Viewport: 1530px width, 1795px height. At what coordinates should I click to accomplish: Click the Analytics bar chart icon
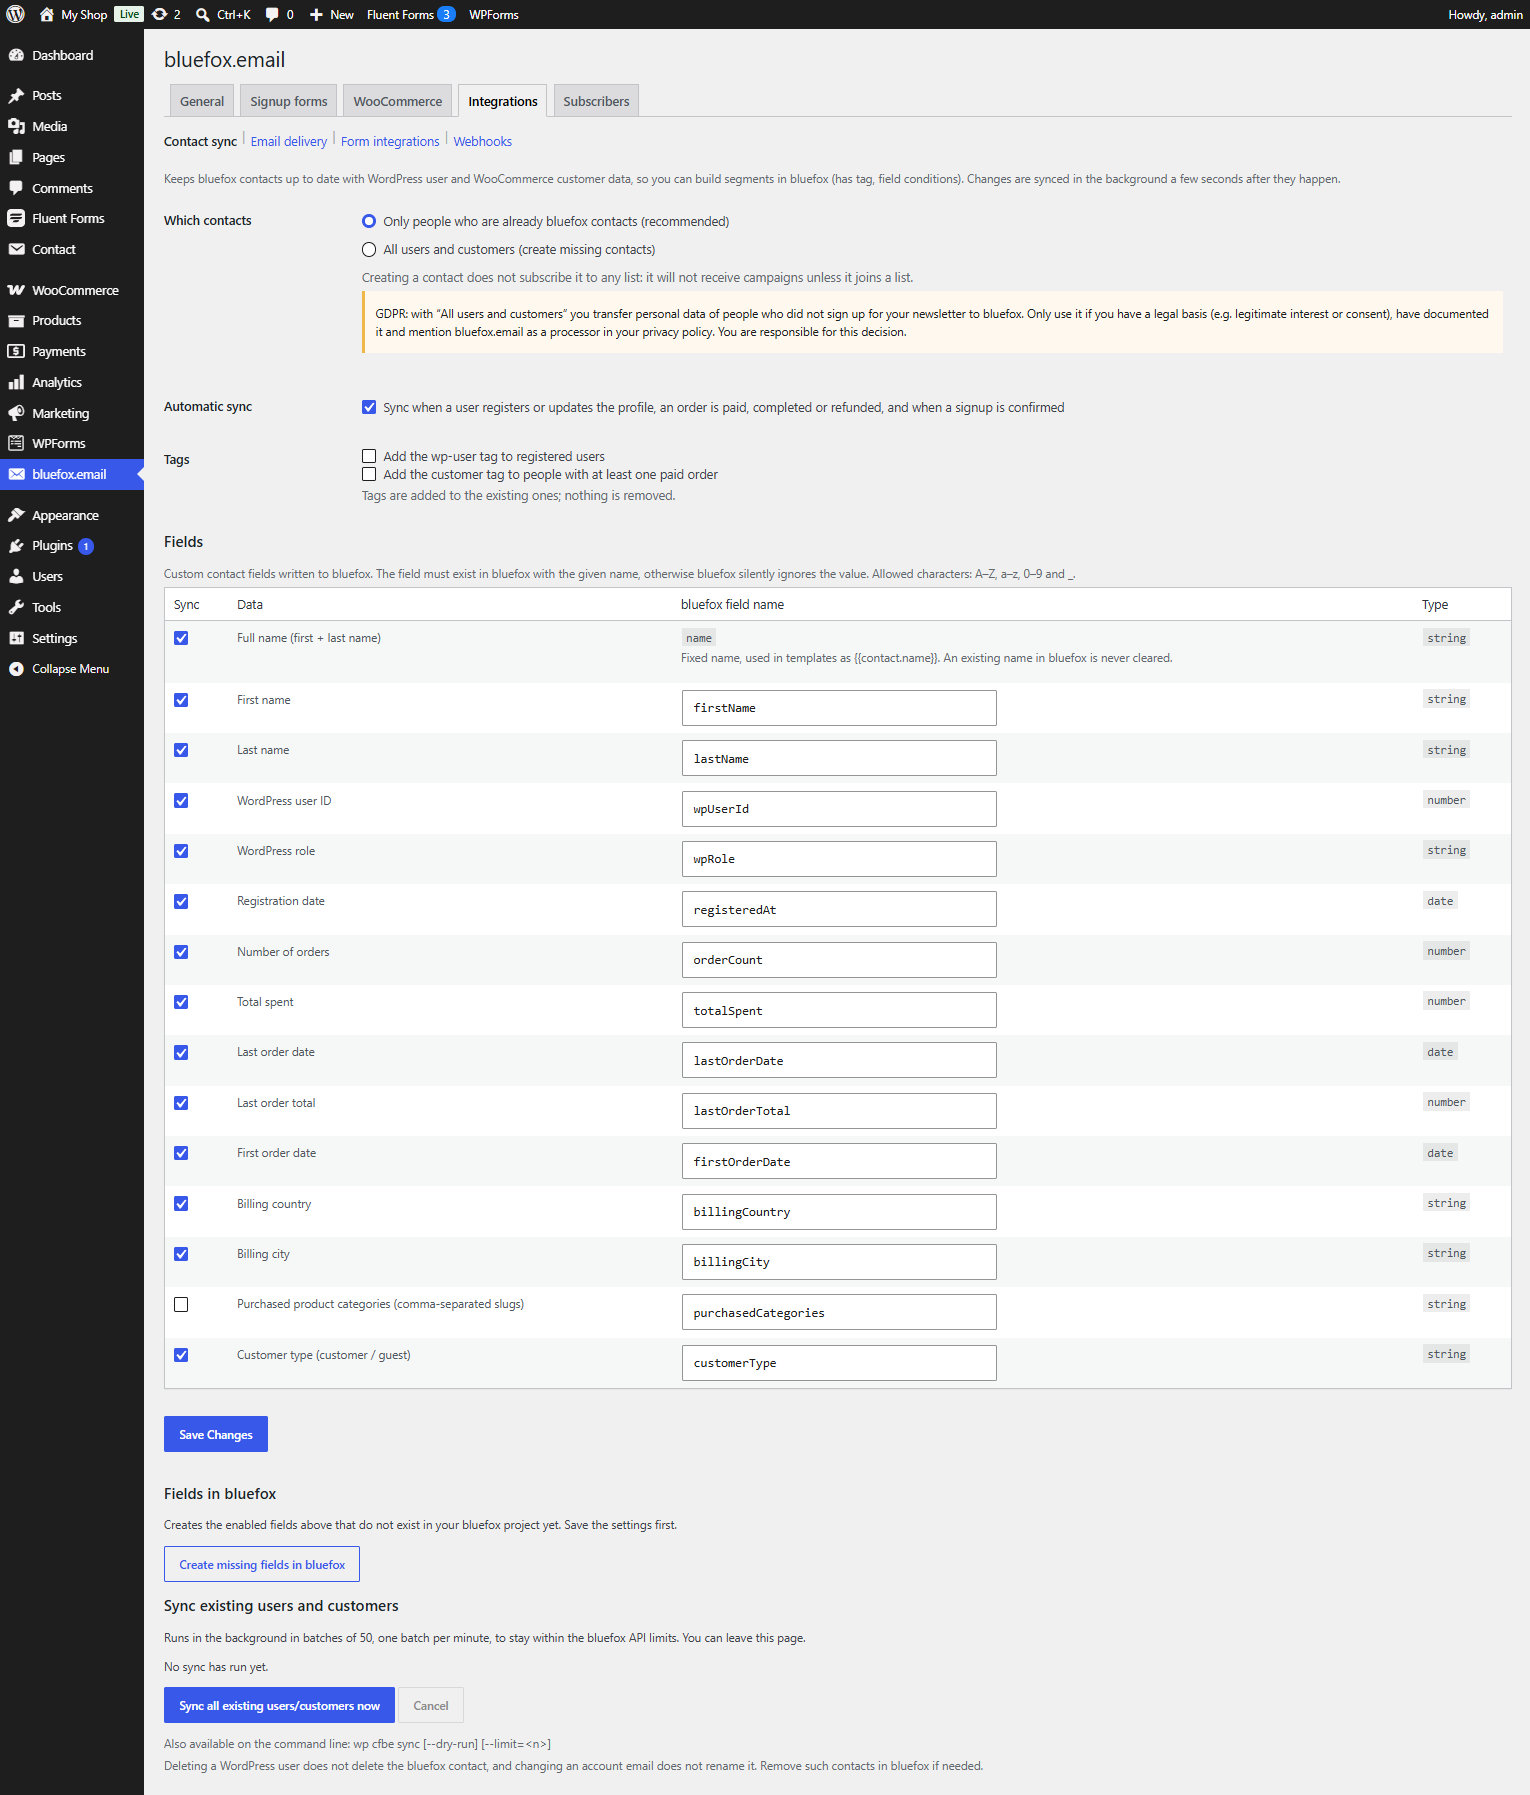[16, 382]
